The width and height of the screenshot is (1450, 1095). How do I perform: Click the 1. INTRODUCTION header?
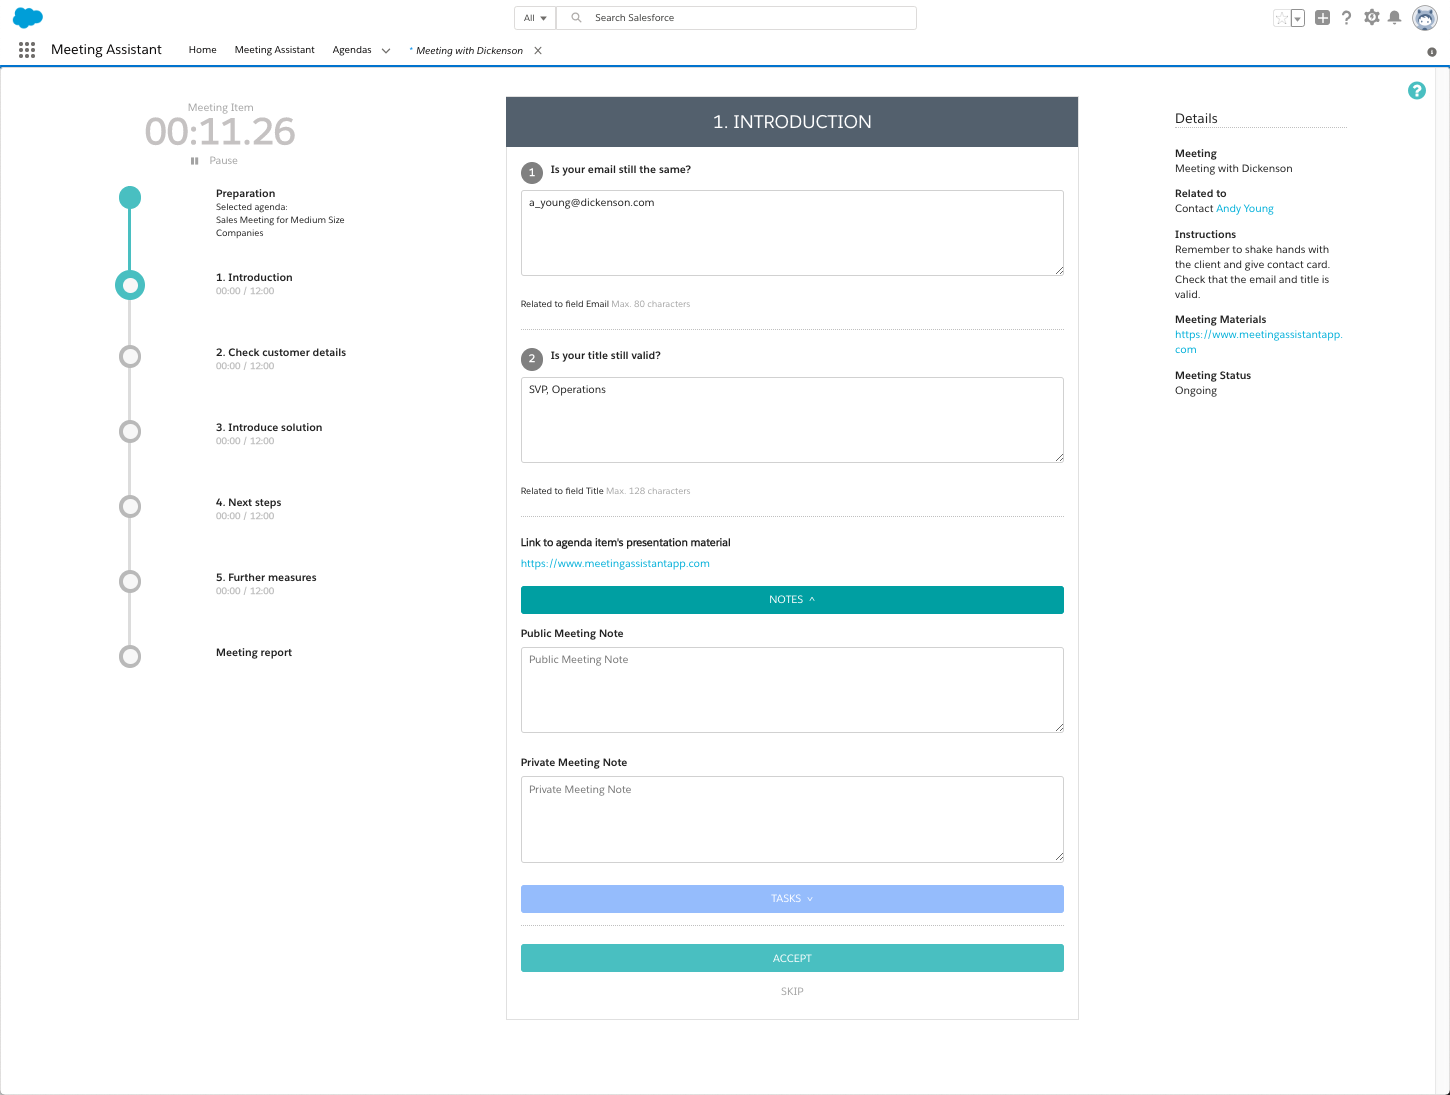tap(792, 122)
